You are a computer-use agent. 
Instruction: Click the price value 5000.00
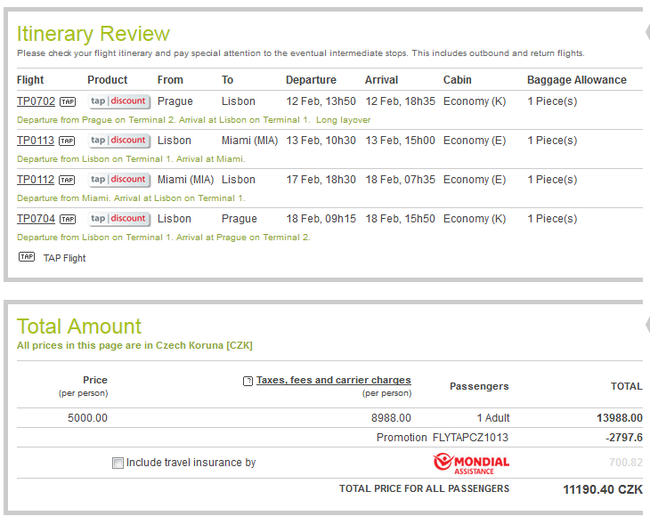click(x=87, y=418)
